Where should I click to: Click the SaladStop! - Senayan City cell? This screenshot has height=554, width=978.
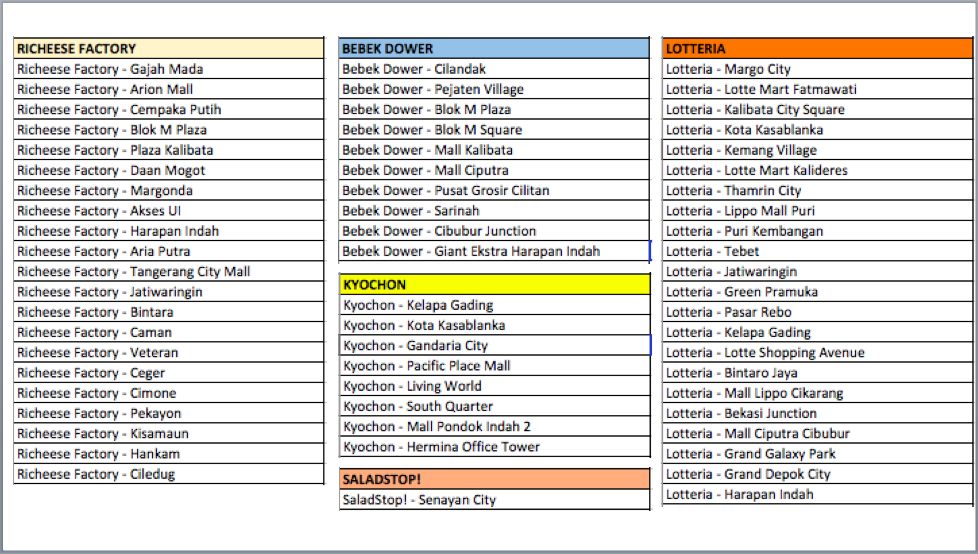(x=494, y=500)
